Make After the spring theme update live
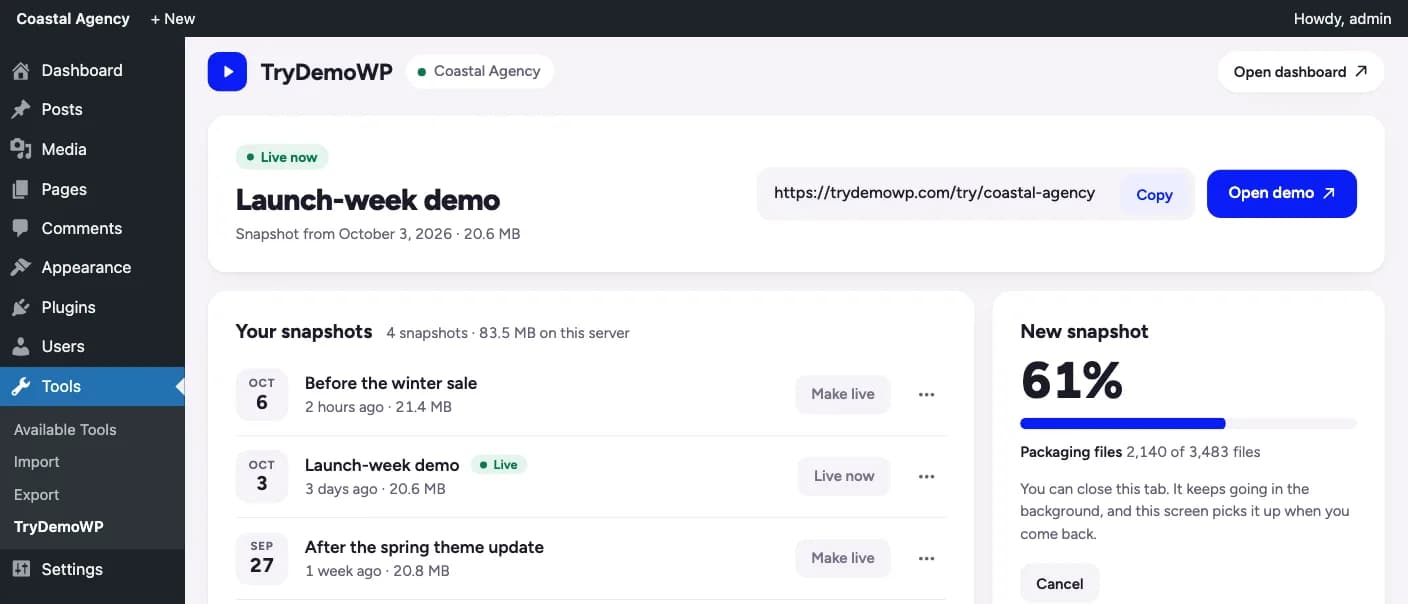 pos(843,558)
